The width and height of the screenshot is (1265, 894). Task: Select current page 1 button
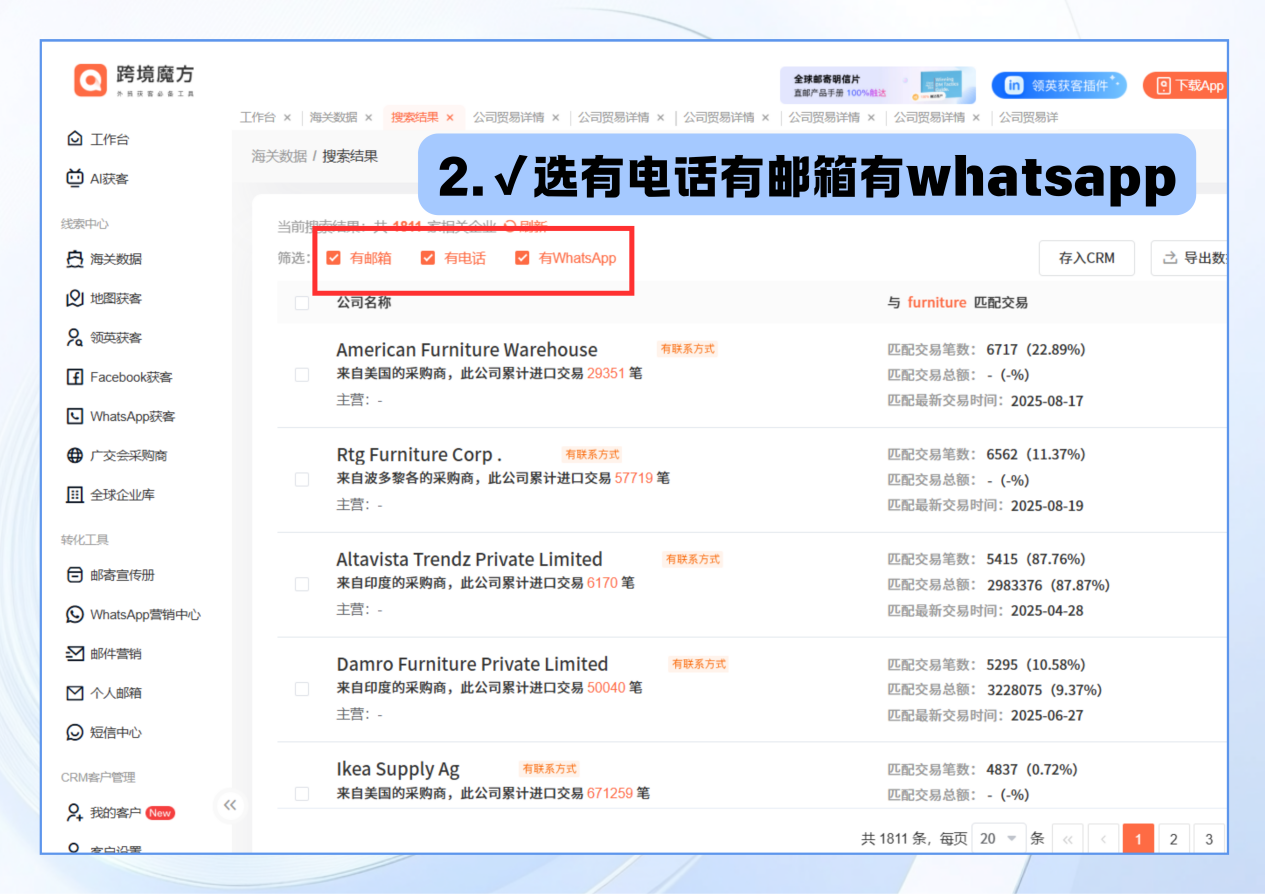(x=1138, y=839)
